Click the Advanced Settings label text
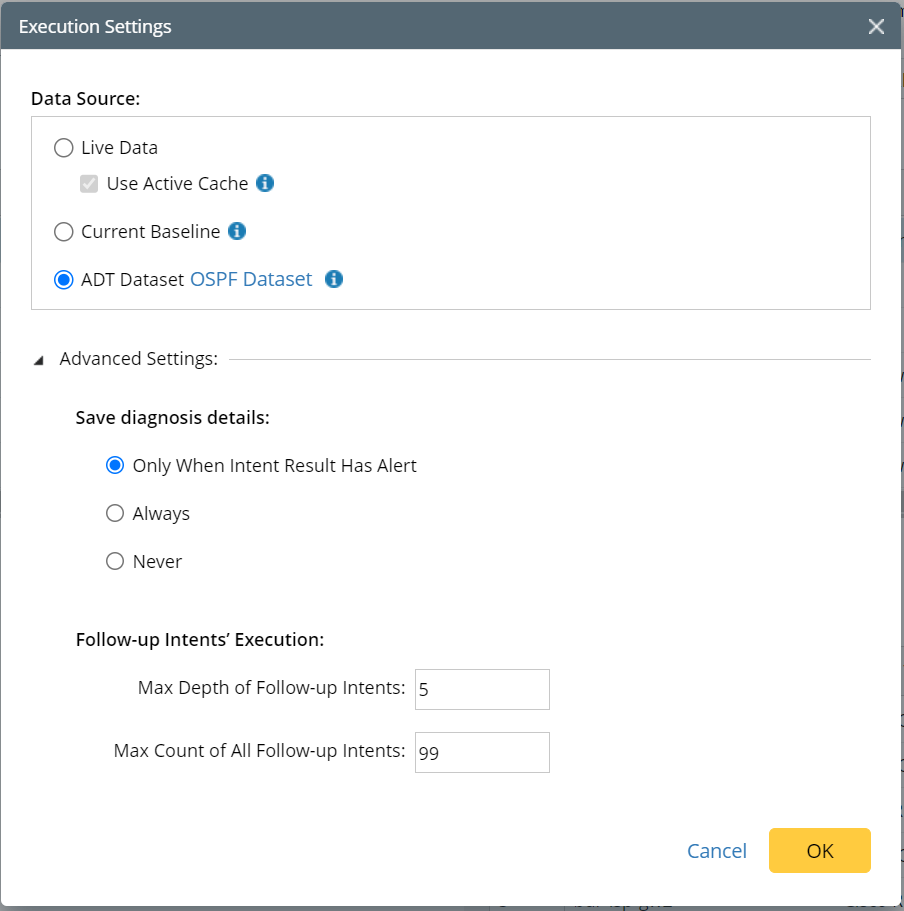Viewport: 904px width, 911px height. coord(139,359)
